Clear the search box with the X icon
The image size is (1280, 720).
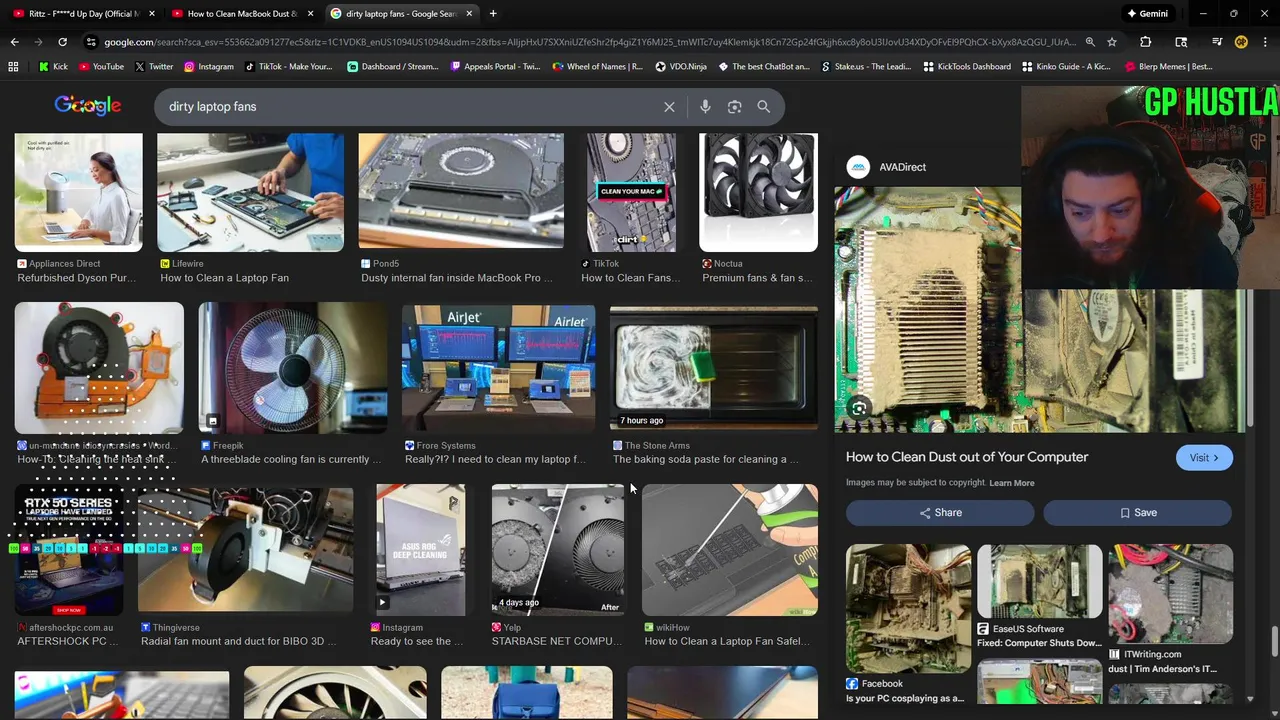click(x=669, y=107)
